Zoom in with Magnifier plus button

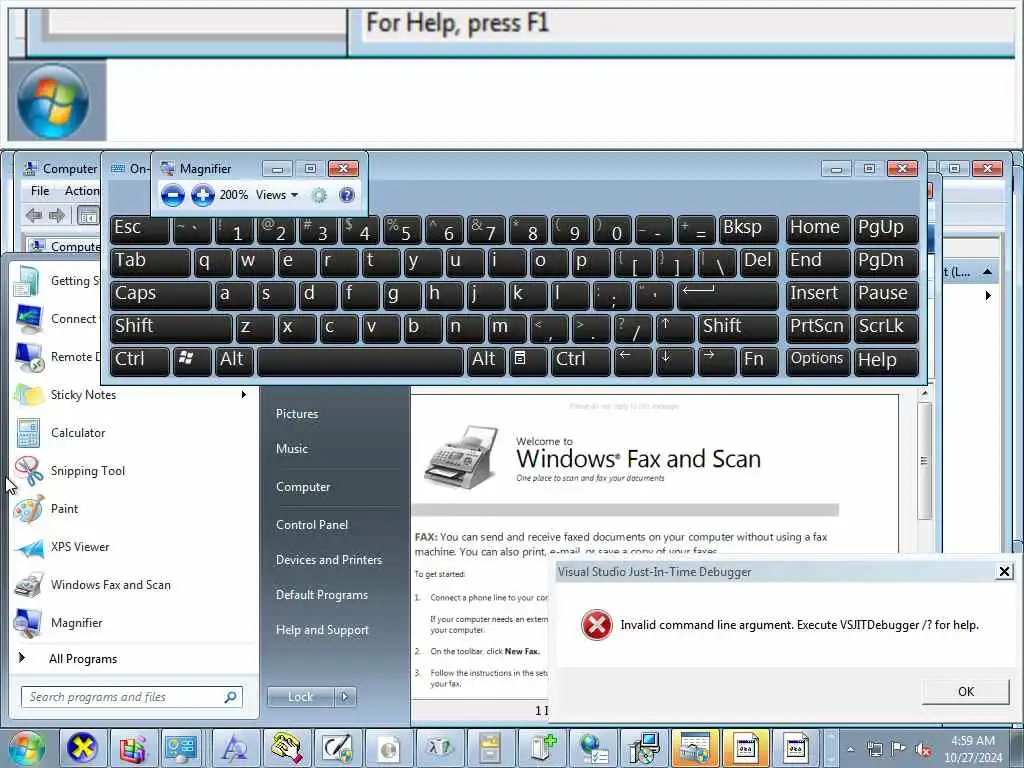pyautogui.click(x=202, y=195)
